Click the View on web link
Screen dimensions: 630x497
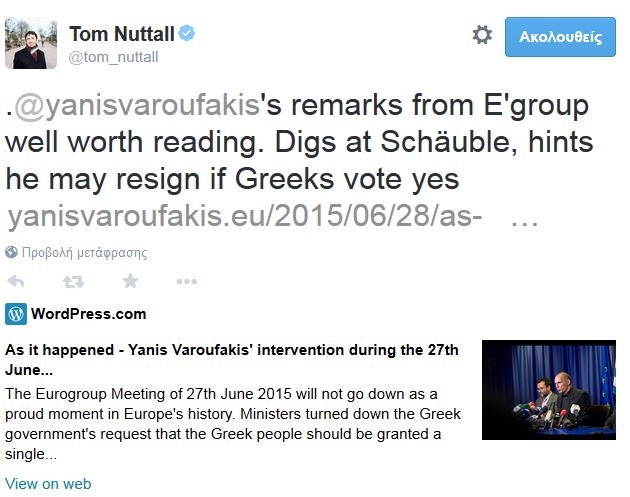48,484
